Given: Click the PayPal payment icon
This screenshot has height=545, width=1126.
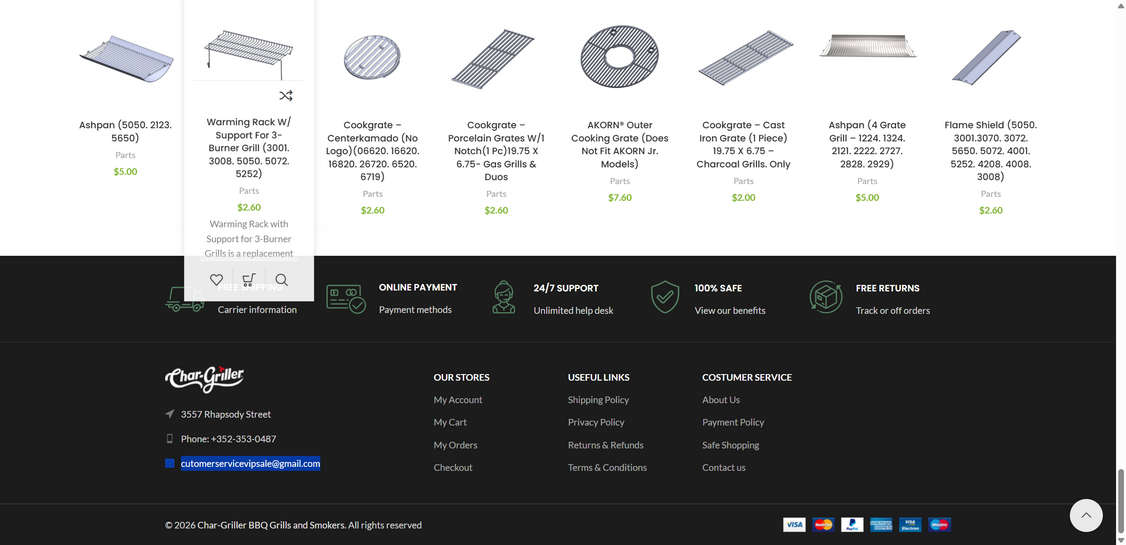Looking at the screenshot, I should [852, 524].
